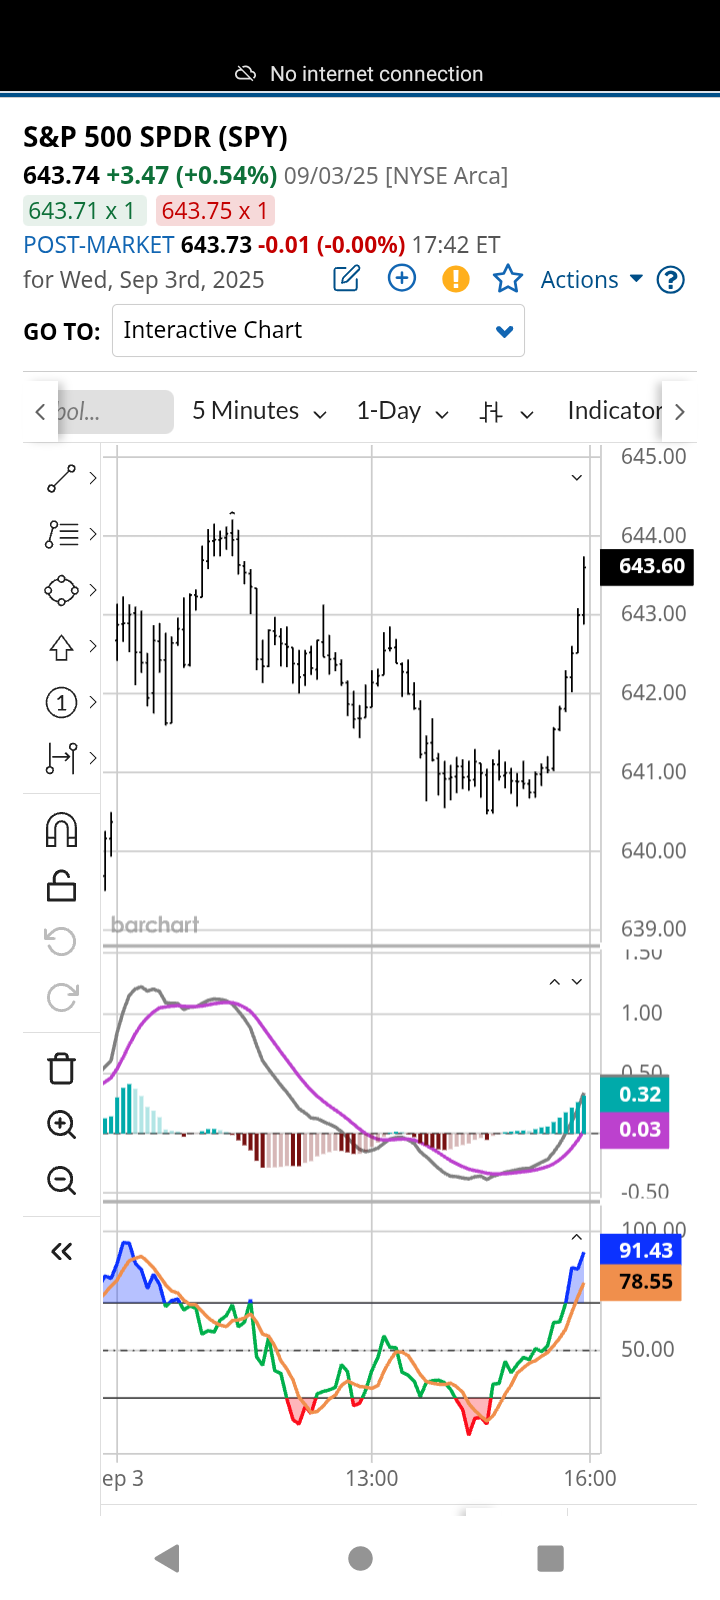
Task: Expand the 5 Minutes interval dropdown
Action: coord(259,411)
